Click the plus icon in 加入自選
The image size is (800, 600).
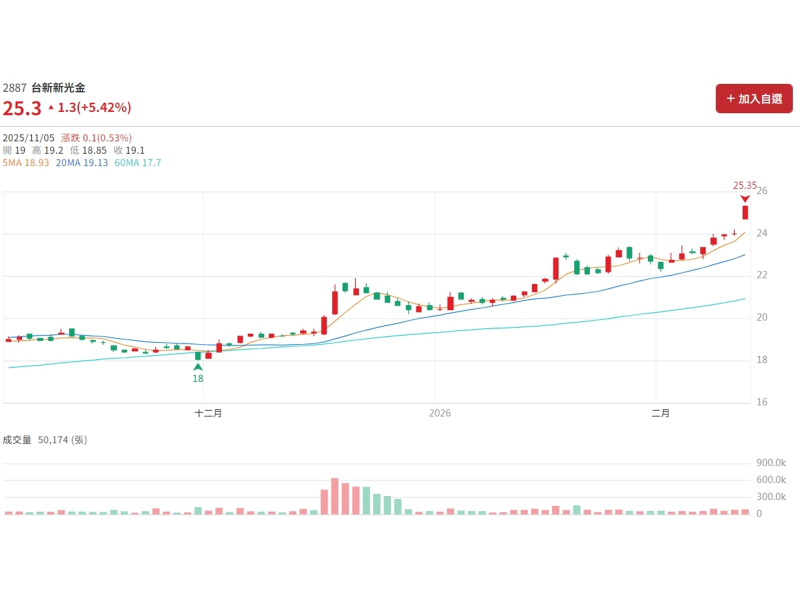(x=731, y=98)
